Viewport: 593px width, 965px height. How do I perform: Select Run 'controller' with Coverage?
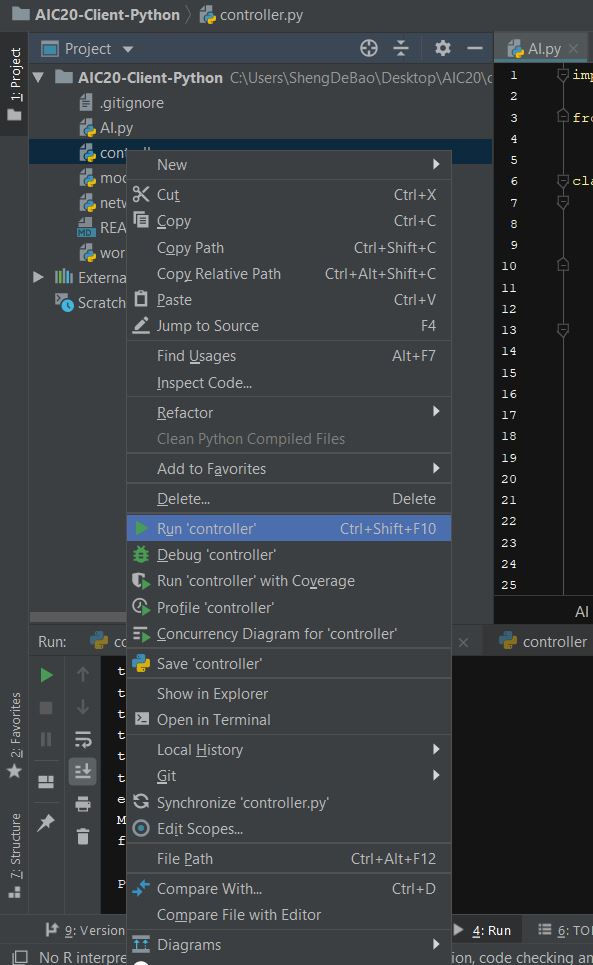click(289, 581)
